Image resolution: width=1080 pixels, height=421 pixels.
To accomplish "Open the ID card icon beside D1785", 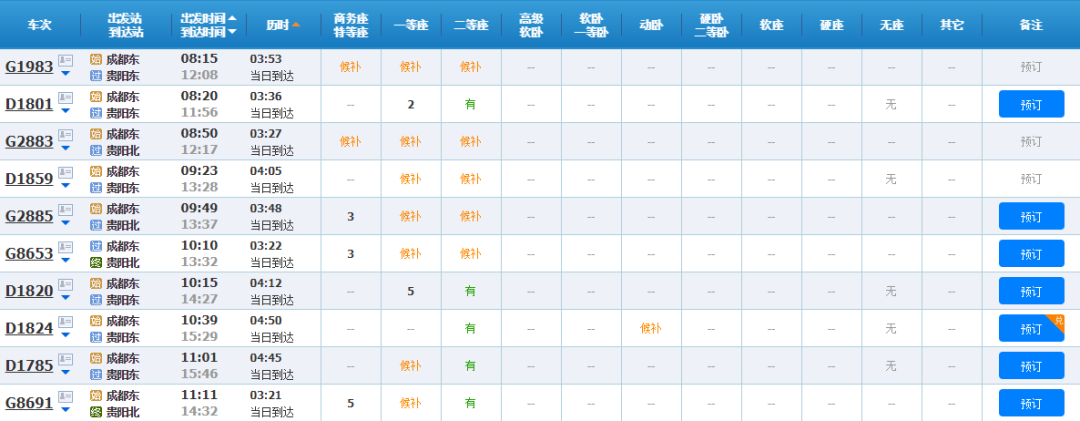I will (65, 358).
